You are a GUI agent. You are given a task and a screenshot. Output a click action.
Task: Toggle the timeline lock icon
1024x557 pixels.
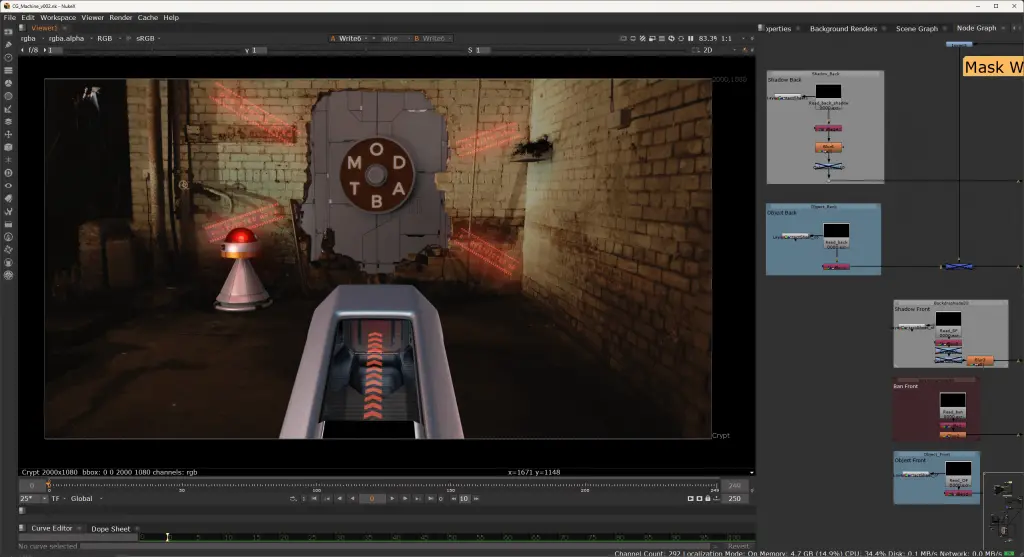pos(707,498)
